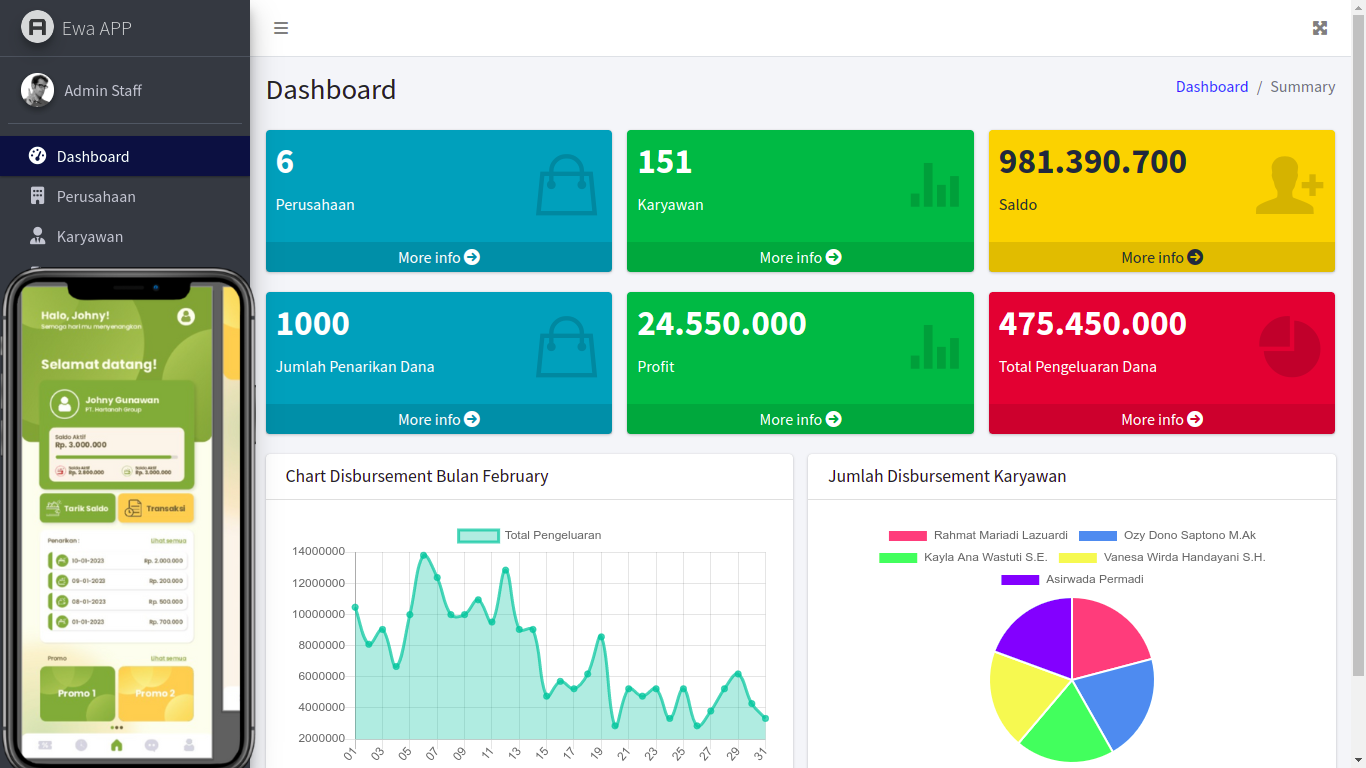Click the arrow icon in Profit's More info
The width and height of the screenshot is (1366, 768).
(834, 419)
